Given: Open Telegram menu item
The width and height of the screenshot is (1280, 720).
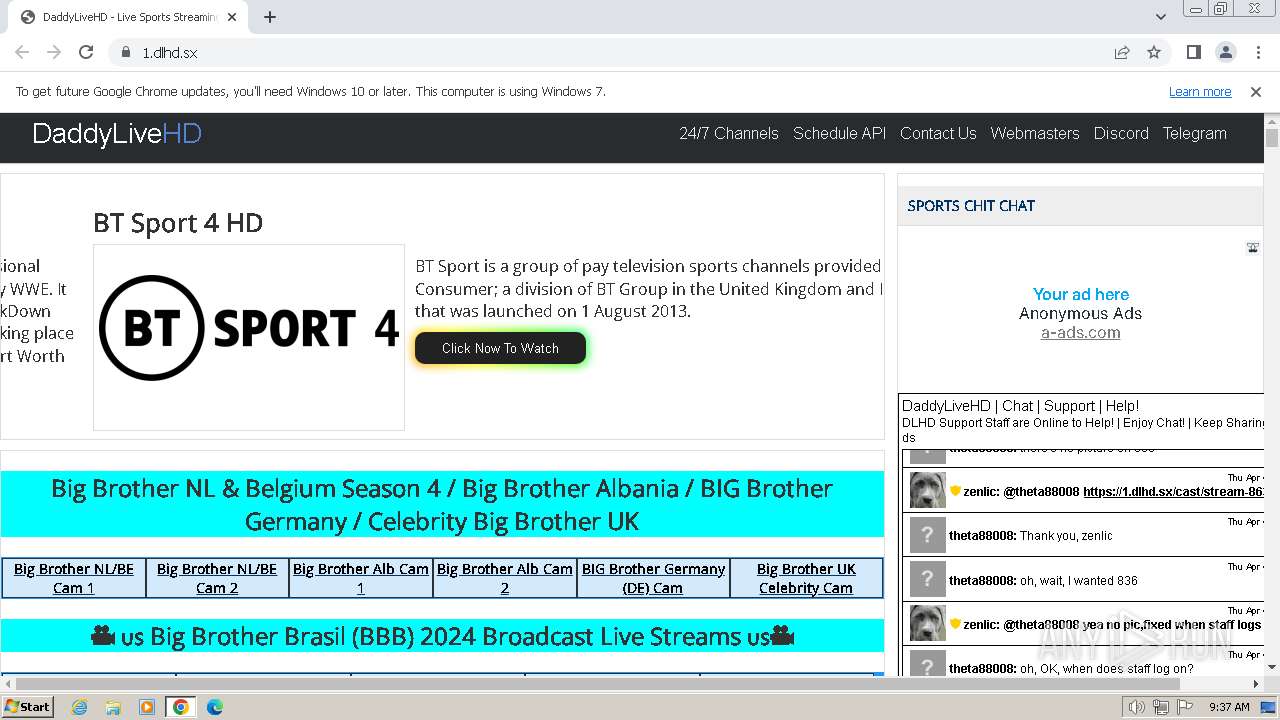Looking at the screenshot, I should (1194, 133).
